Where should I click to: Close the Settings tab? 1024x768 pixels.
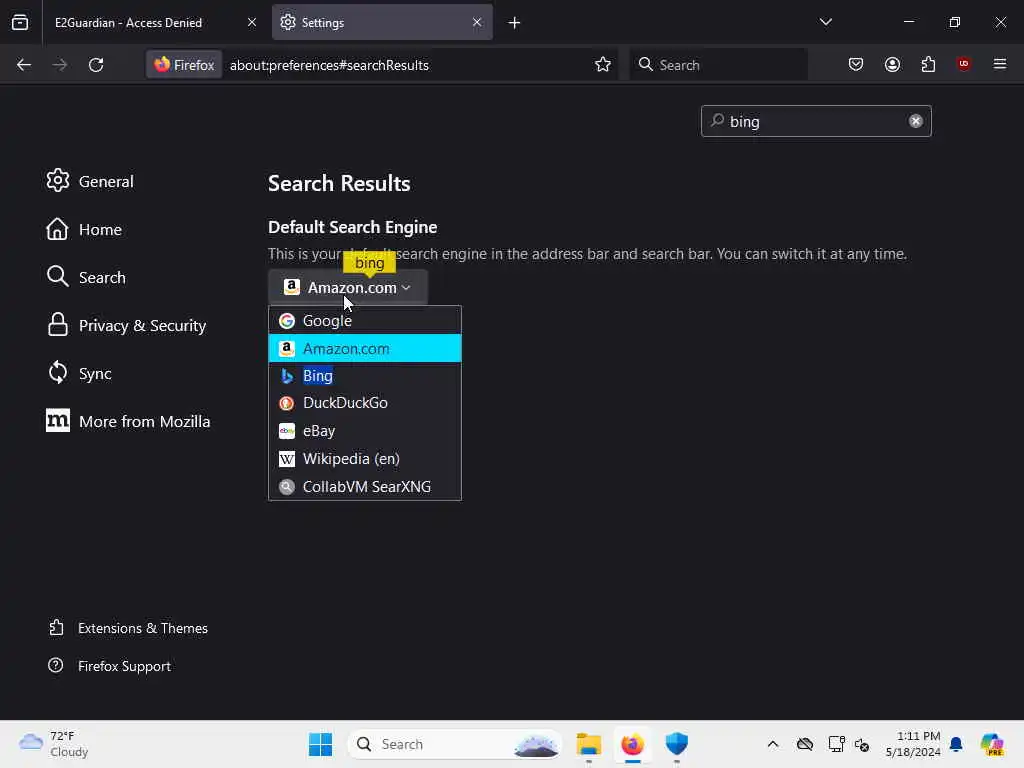[x=477, y=22]
